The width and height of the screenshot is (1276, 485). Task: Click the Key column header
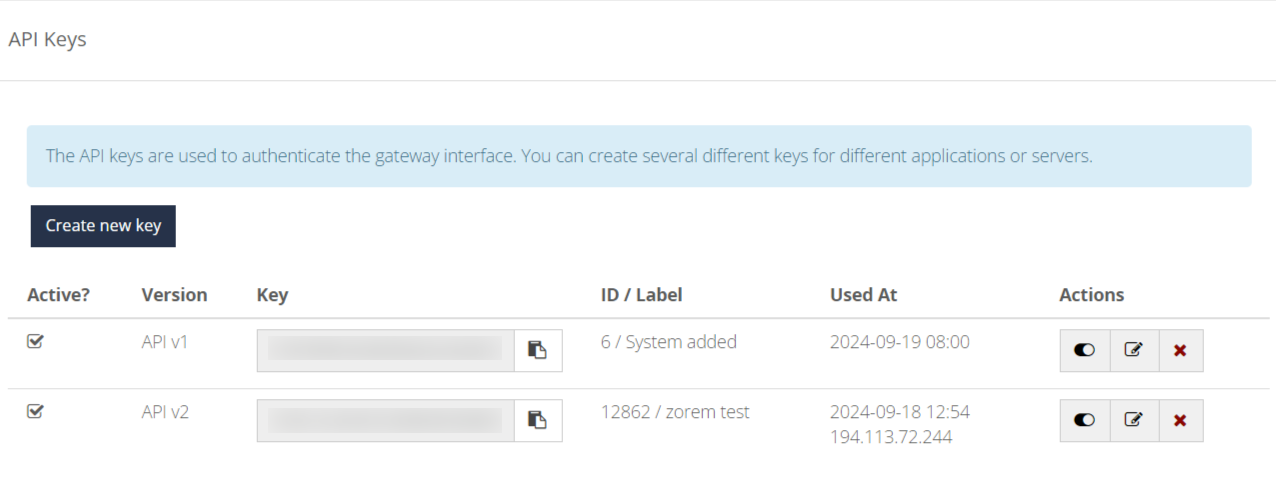[272, 295]
